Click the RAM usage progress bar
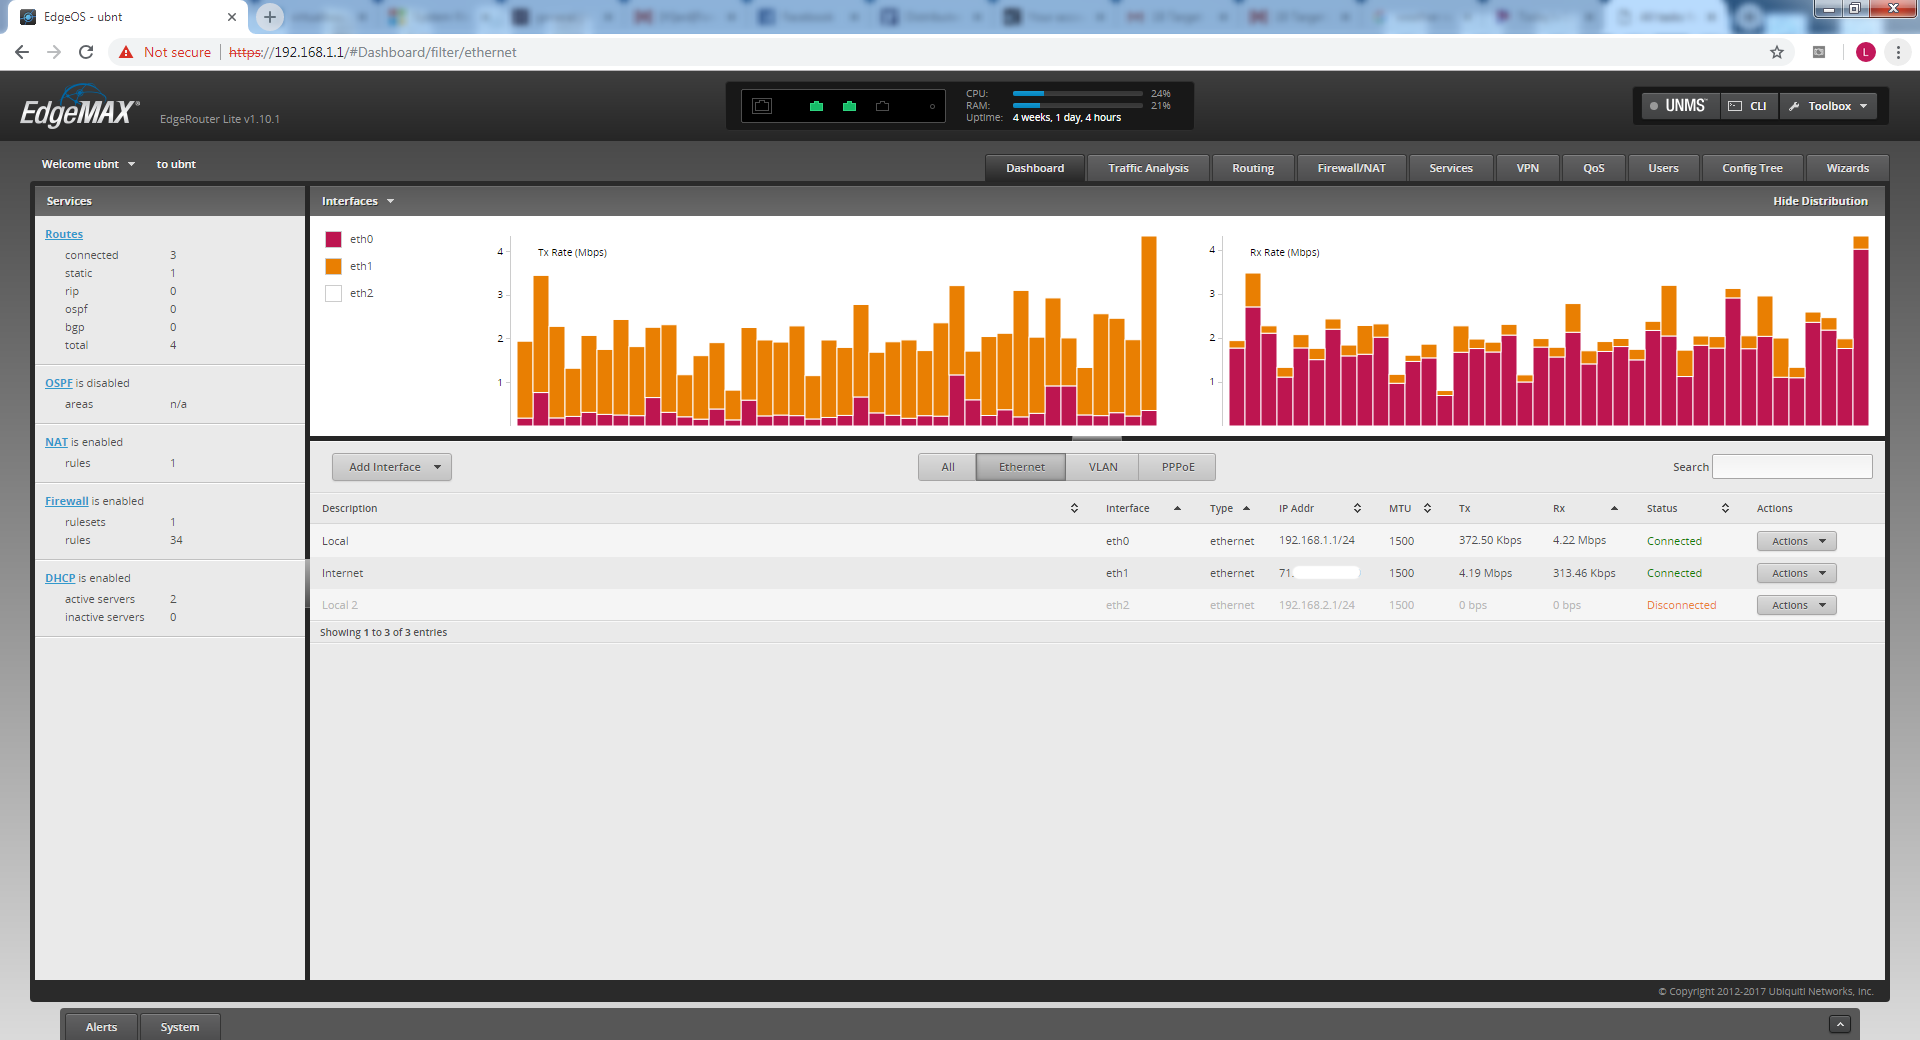This screenshot has height=1040, width=1920. coord(1077,106)
